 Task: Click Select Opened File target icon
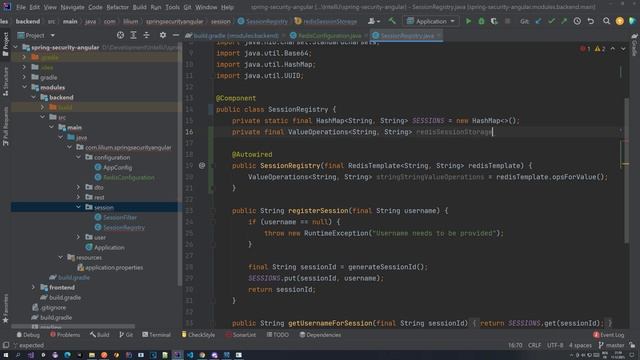click(120, 36)
